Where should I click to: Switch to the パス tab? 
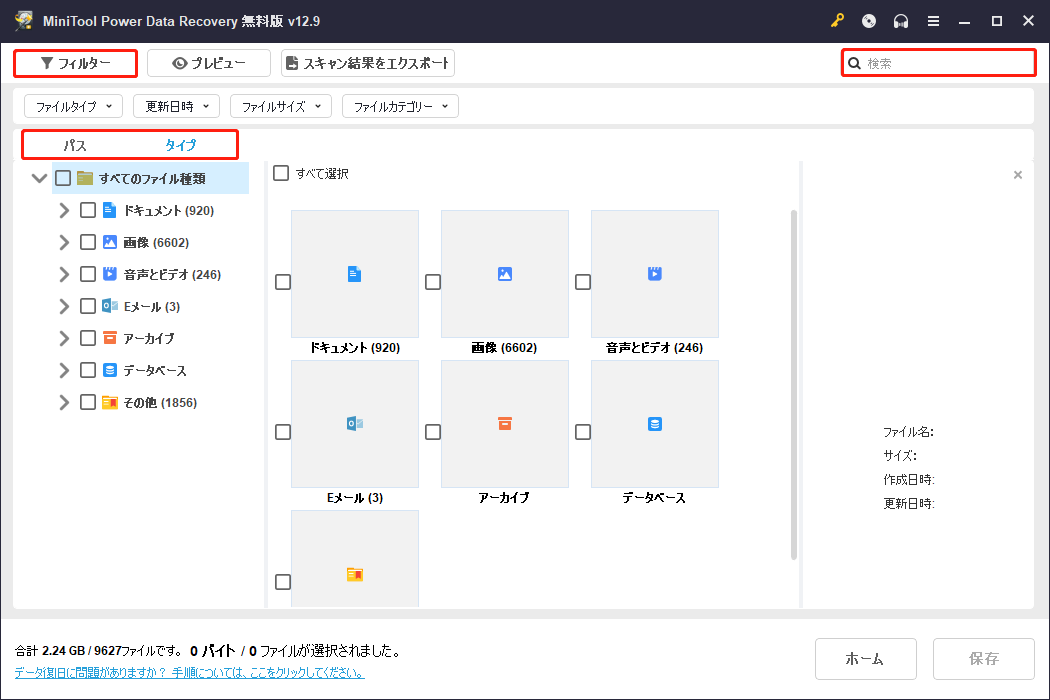click(x=75, y=145)
